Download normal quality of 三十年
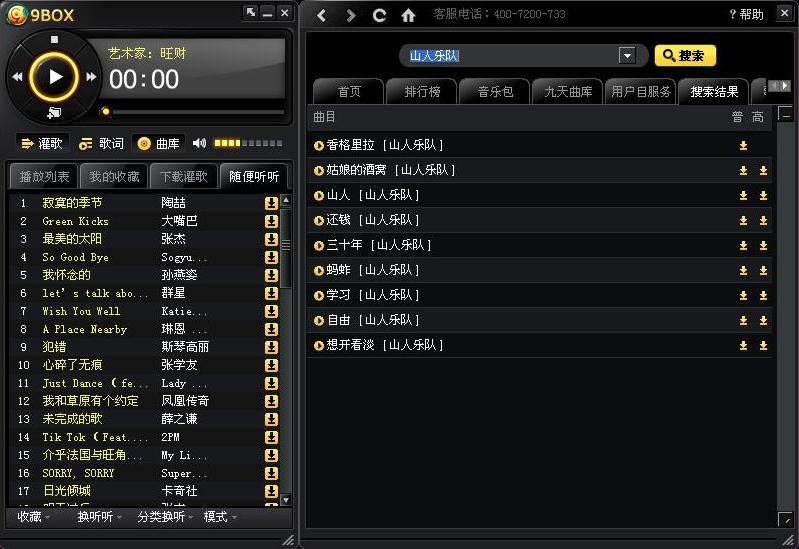 pyautogui.click(x=743, y=245)
